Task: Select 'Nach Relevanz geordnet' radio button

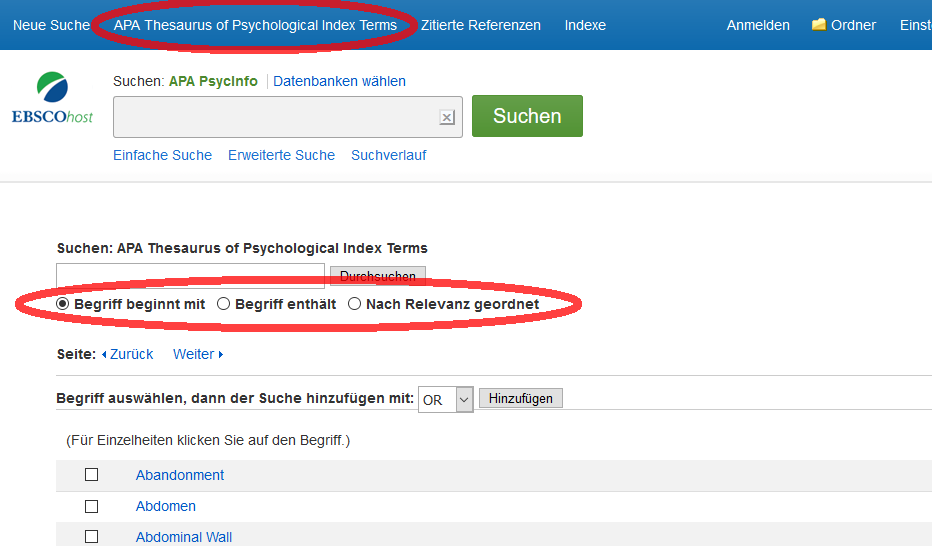Action: [355, 304]
